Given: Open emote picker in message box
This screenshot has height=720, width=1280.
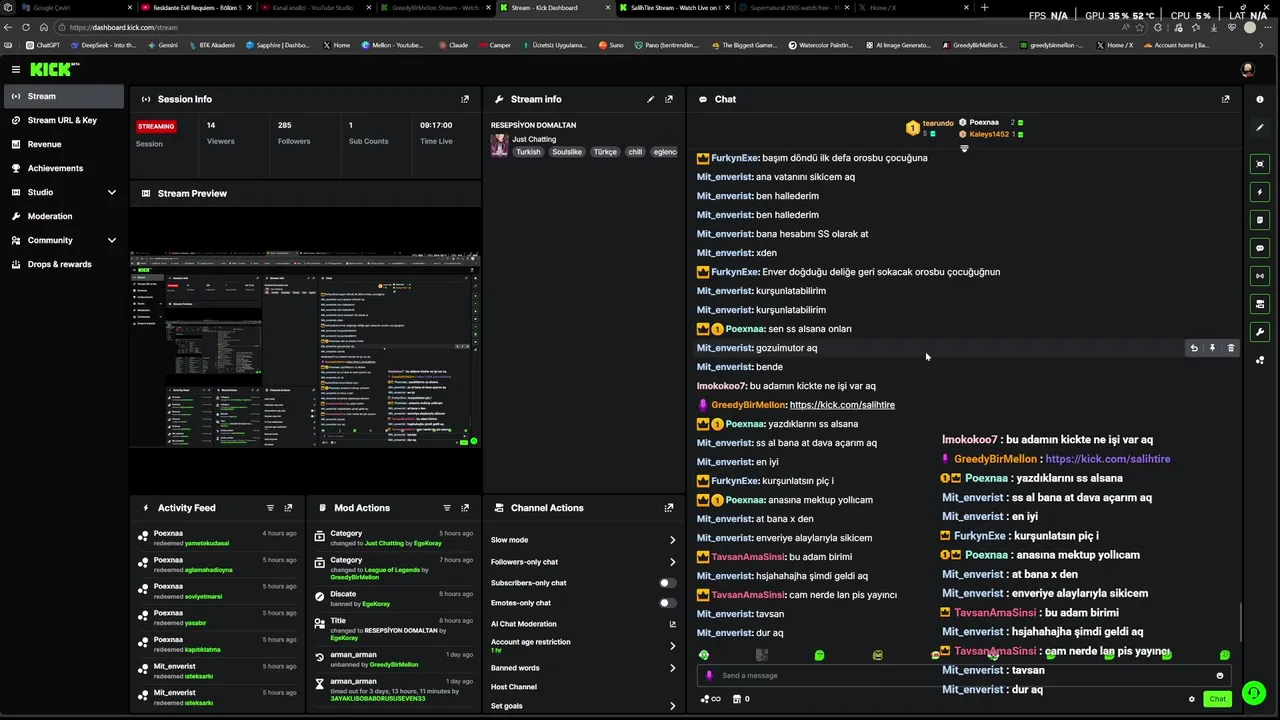Looking at the screenshot, I should point(1220,675).
